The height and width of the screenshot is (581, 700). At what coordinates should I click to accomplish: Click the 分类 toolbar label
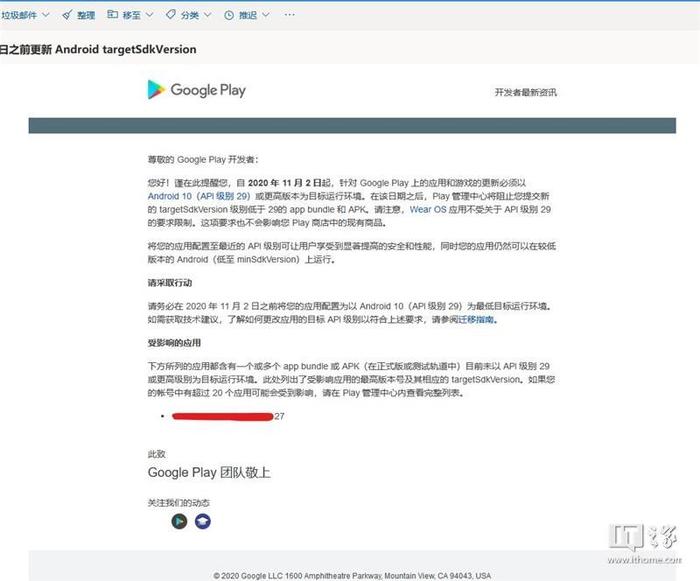(190, 15)
